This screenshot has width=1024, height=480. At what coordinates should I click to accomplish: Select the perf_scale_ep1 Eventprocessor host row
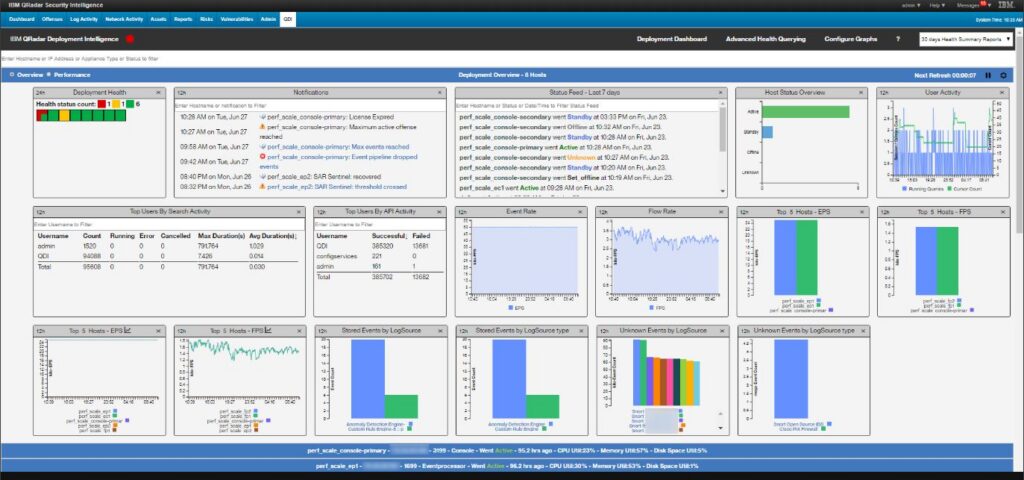tap(507, 466)
